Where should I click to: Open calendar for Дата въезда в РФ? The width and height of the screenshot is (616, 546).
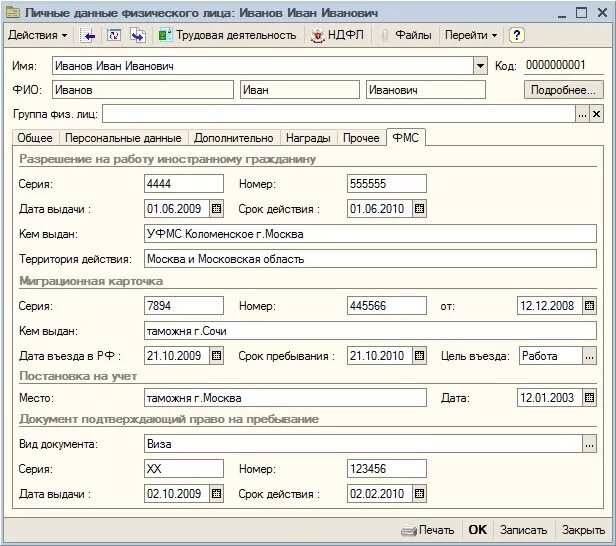point(216,355)
